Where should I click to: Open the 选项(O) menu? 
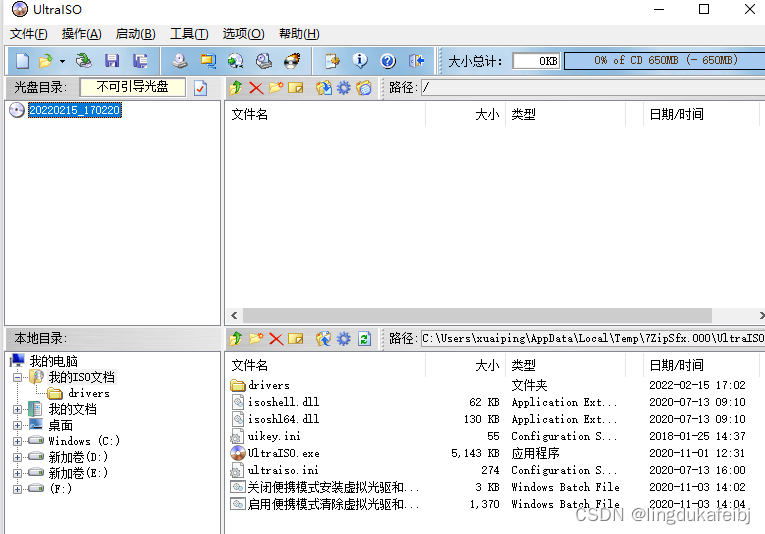tap(243, 34)
